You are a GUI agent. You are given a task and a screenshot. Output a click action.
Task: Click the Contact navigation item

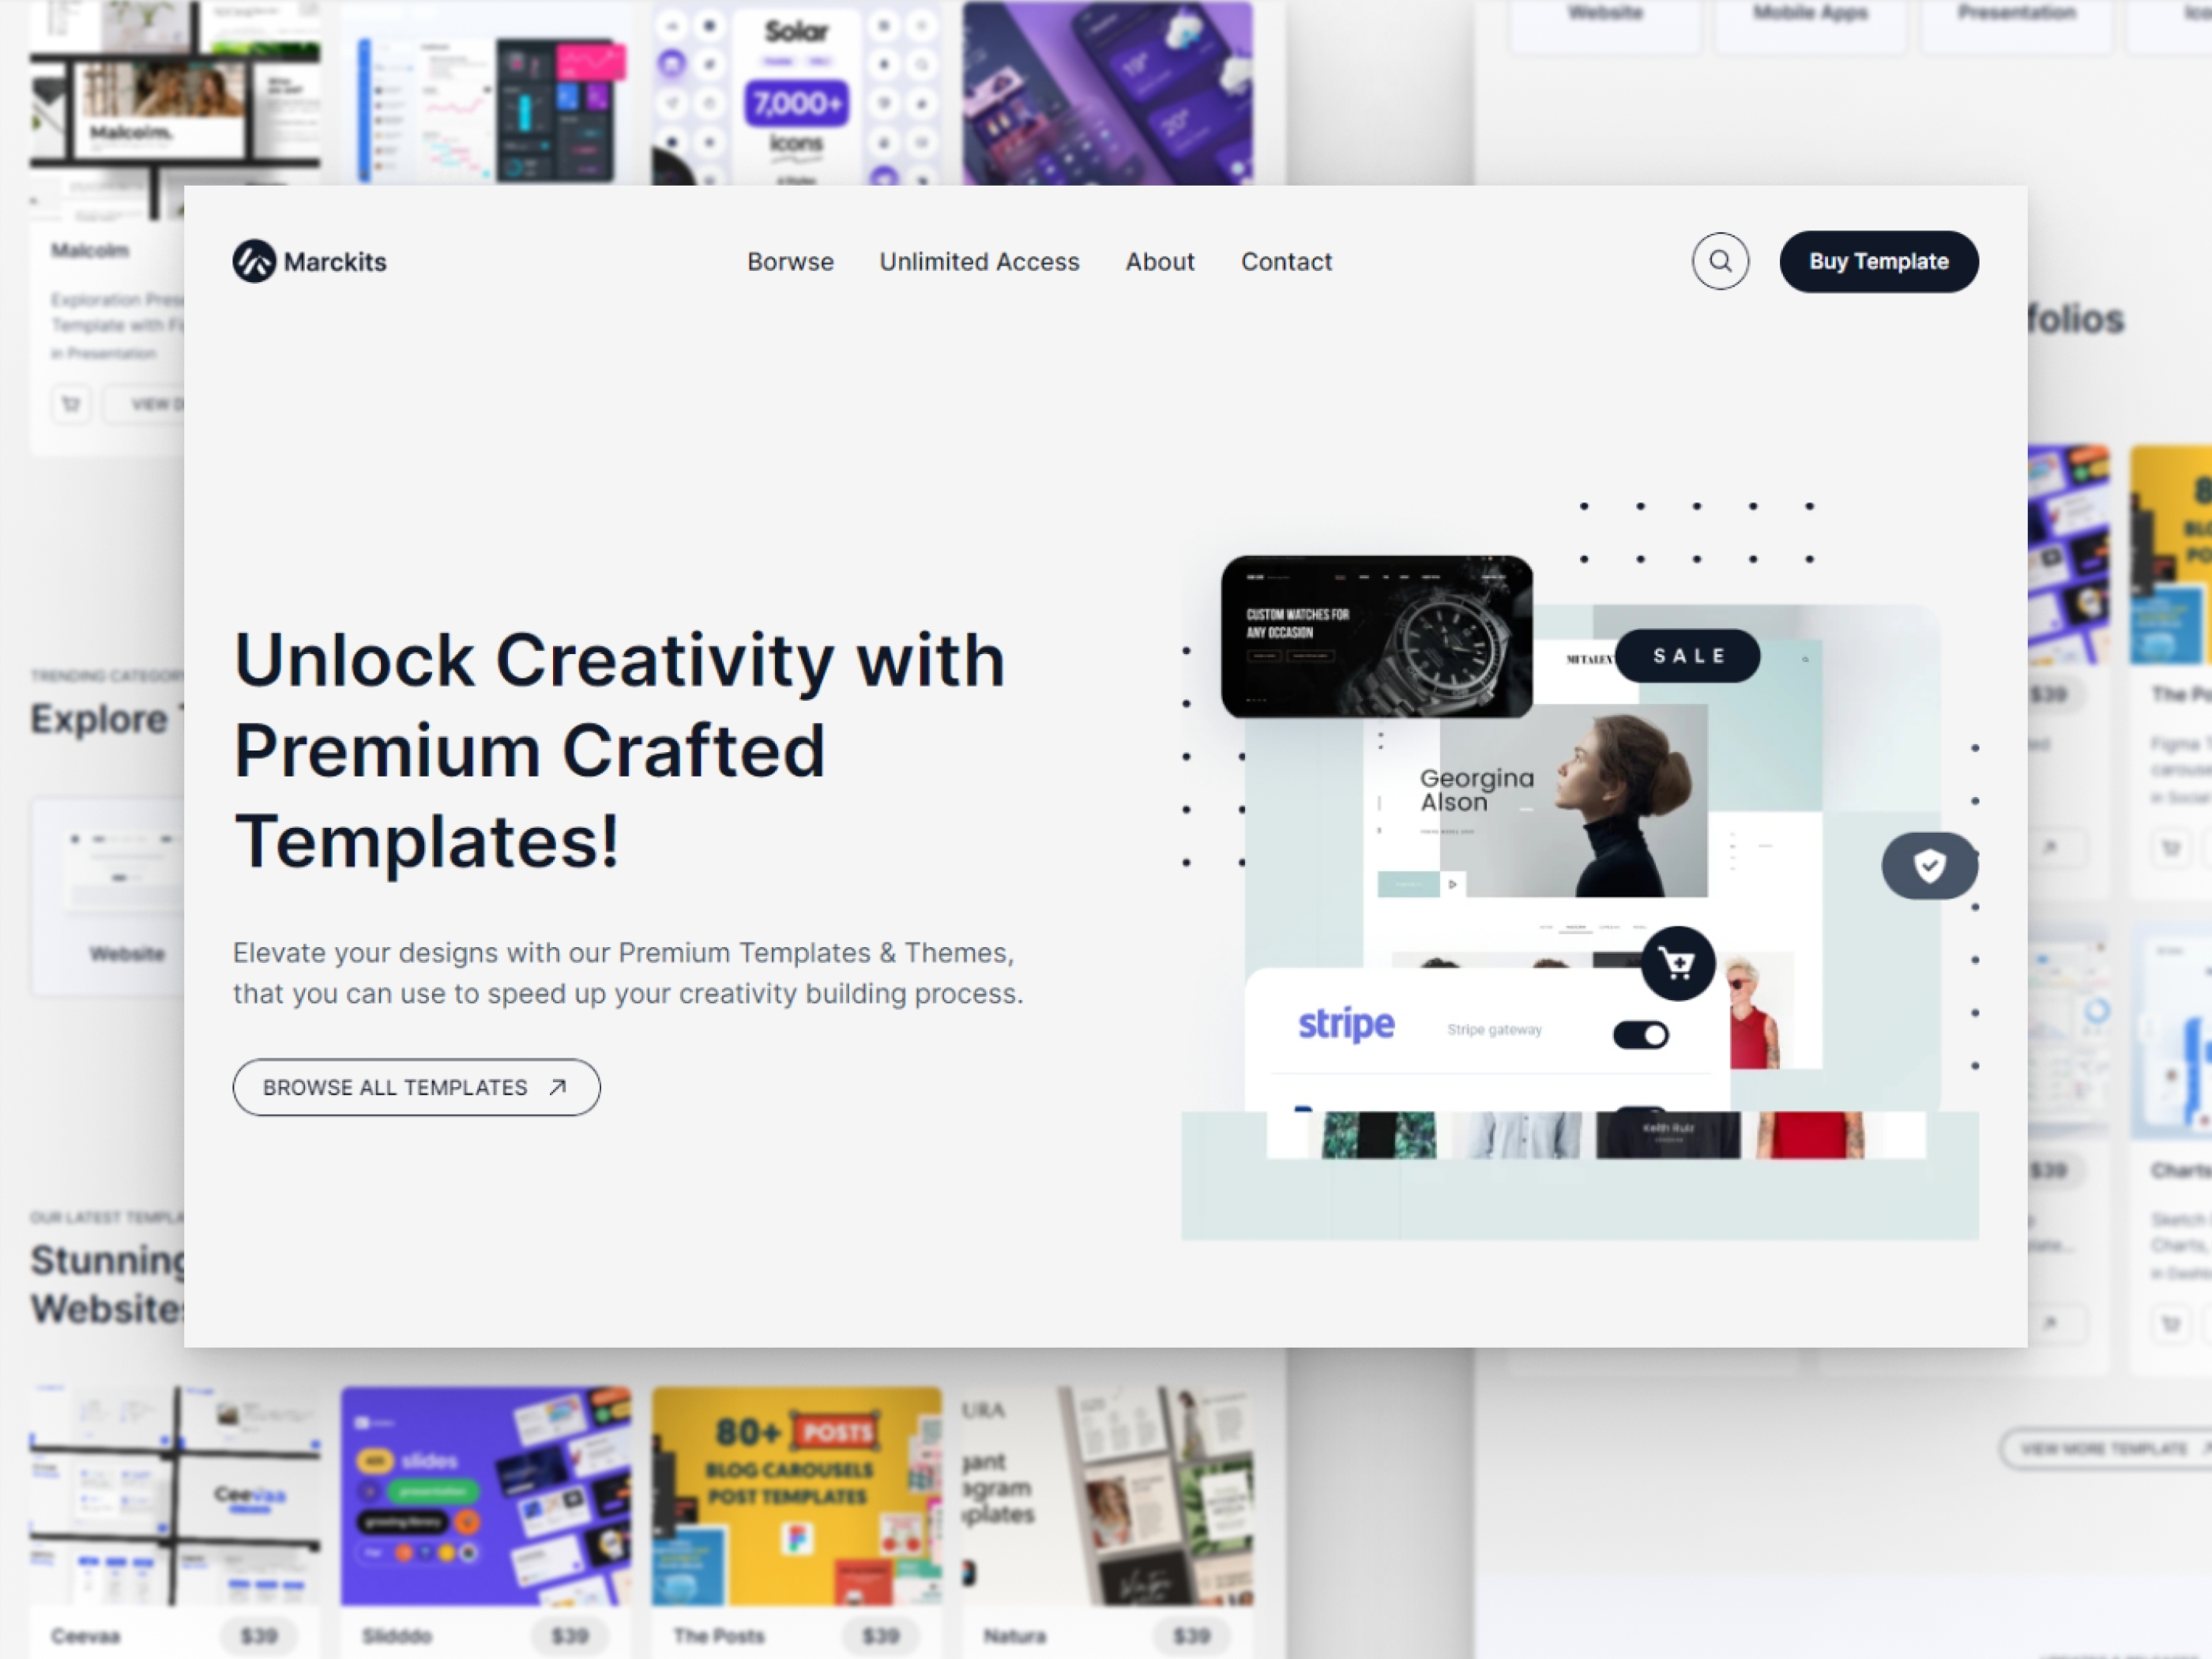pos(1285,261)
